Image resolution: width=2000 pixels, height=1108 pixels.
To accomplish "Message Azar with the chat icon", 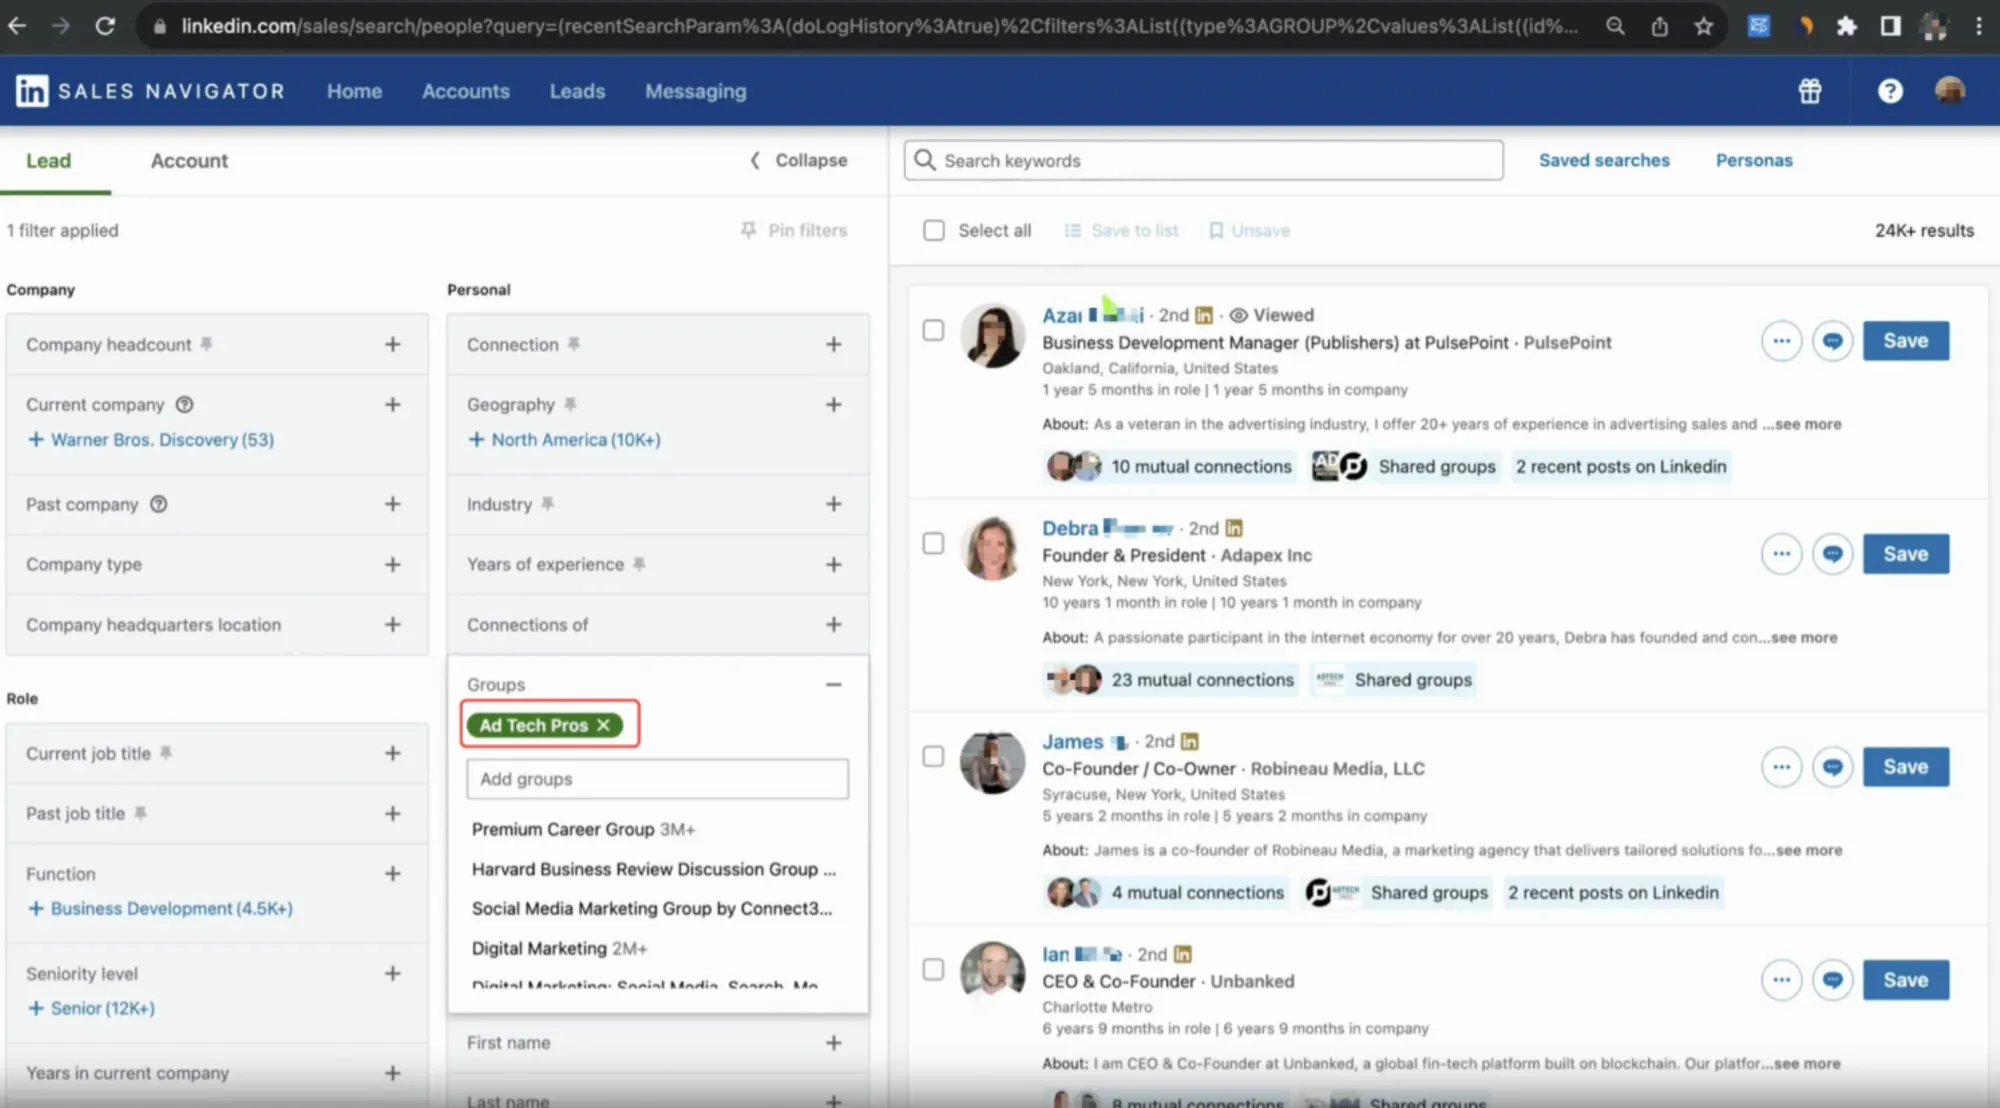I will pyautogui.click(x=1833, y=341).
